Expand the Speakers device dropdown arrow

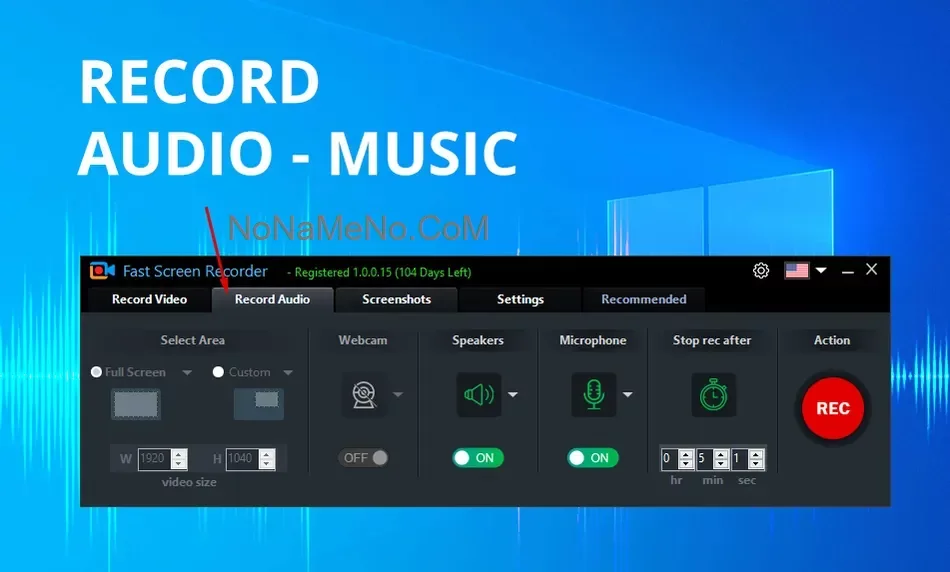[513, 395]
